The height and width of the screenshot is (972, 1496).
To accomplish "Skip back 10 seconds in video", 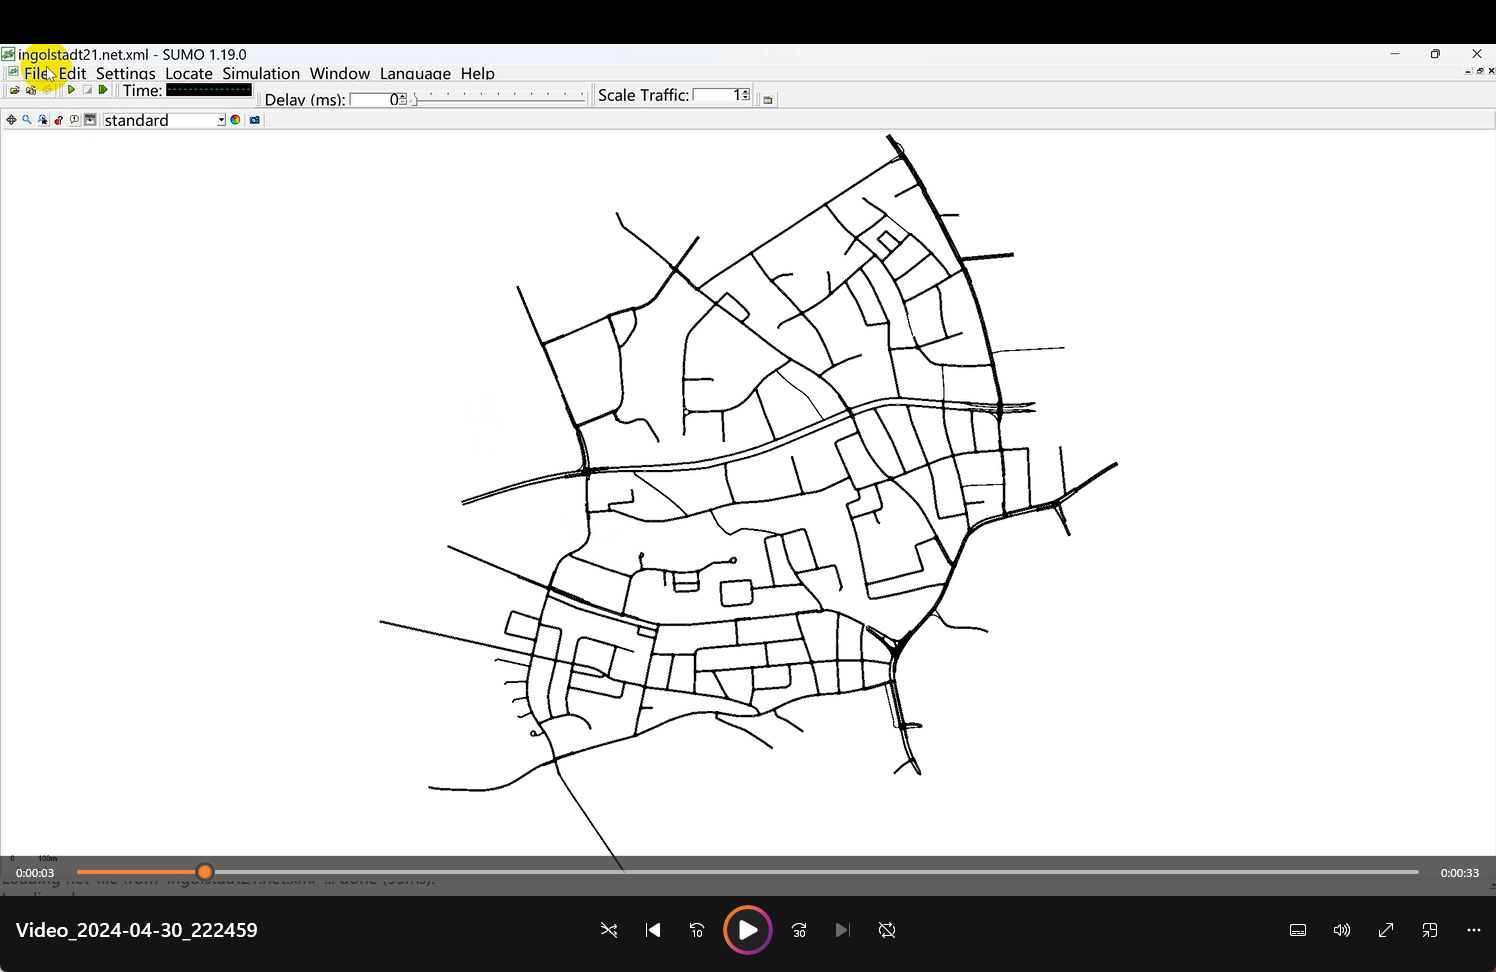I will 697,930.
